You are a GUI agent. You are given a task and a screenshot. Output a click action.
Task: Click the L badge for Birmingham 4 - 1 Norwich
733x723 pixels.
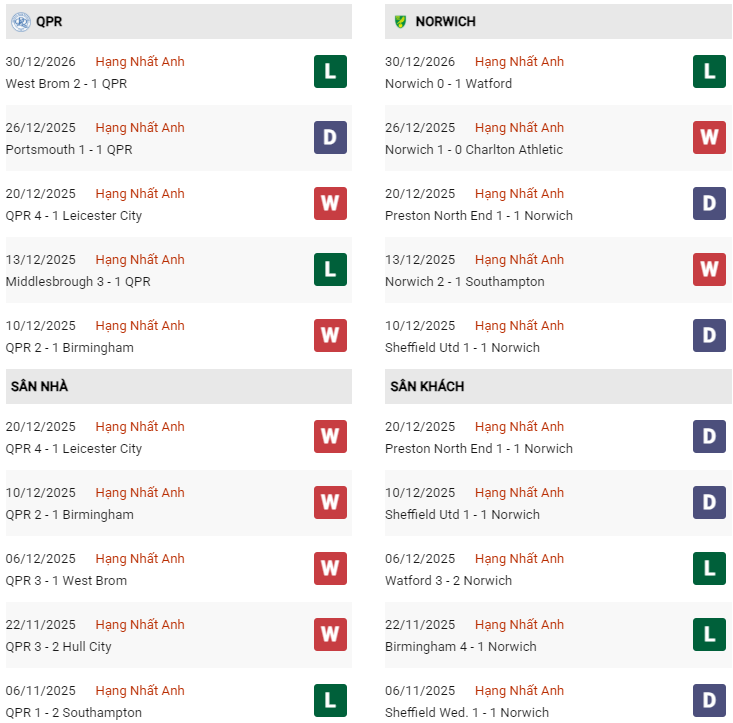click(x=709, y=635)
